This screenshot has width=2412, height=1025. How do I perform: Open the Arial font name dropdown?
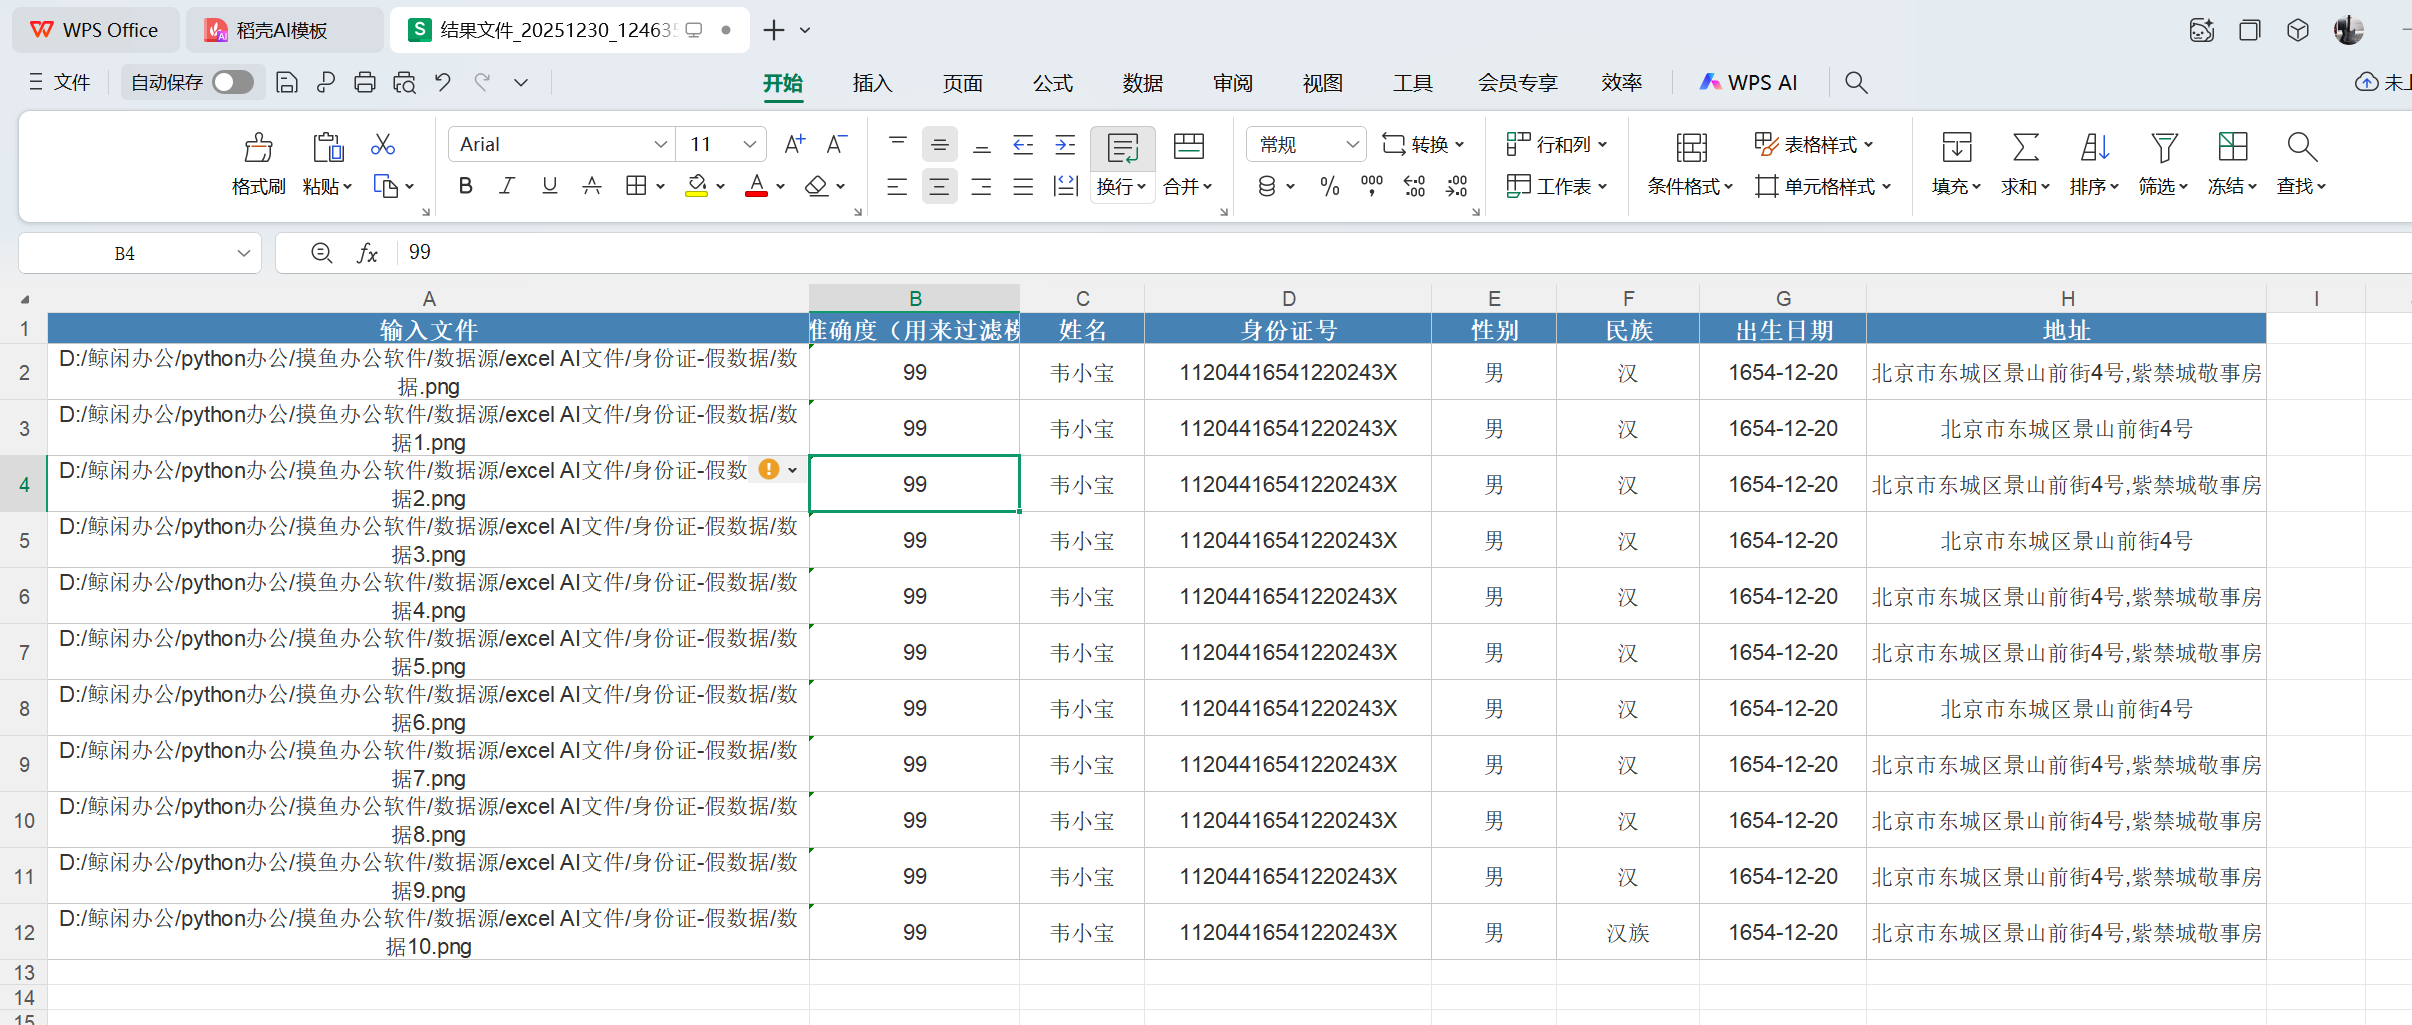660,145
